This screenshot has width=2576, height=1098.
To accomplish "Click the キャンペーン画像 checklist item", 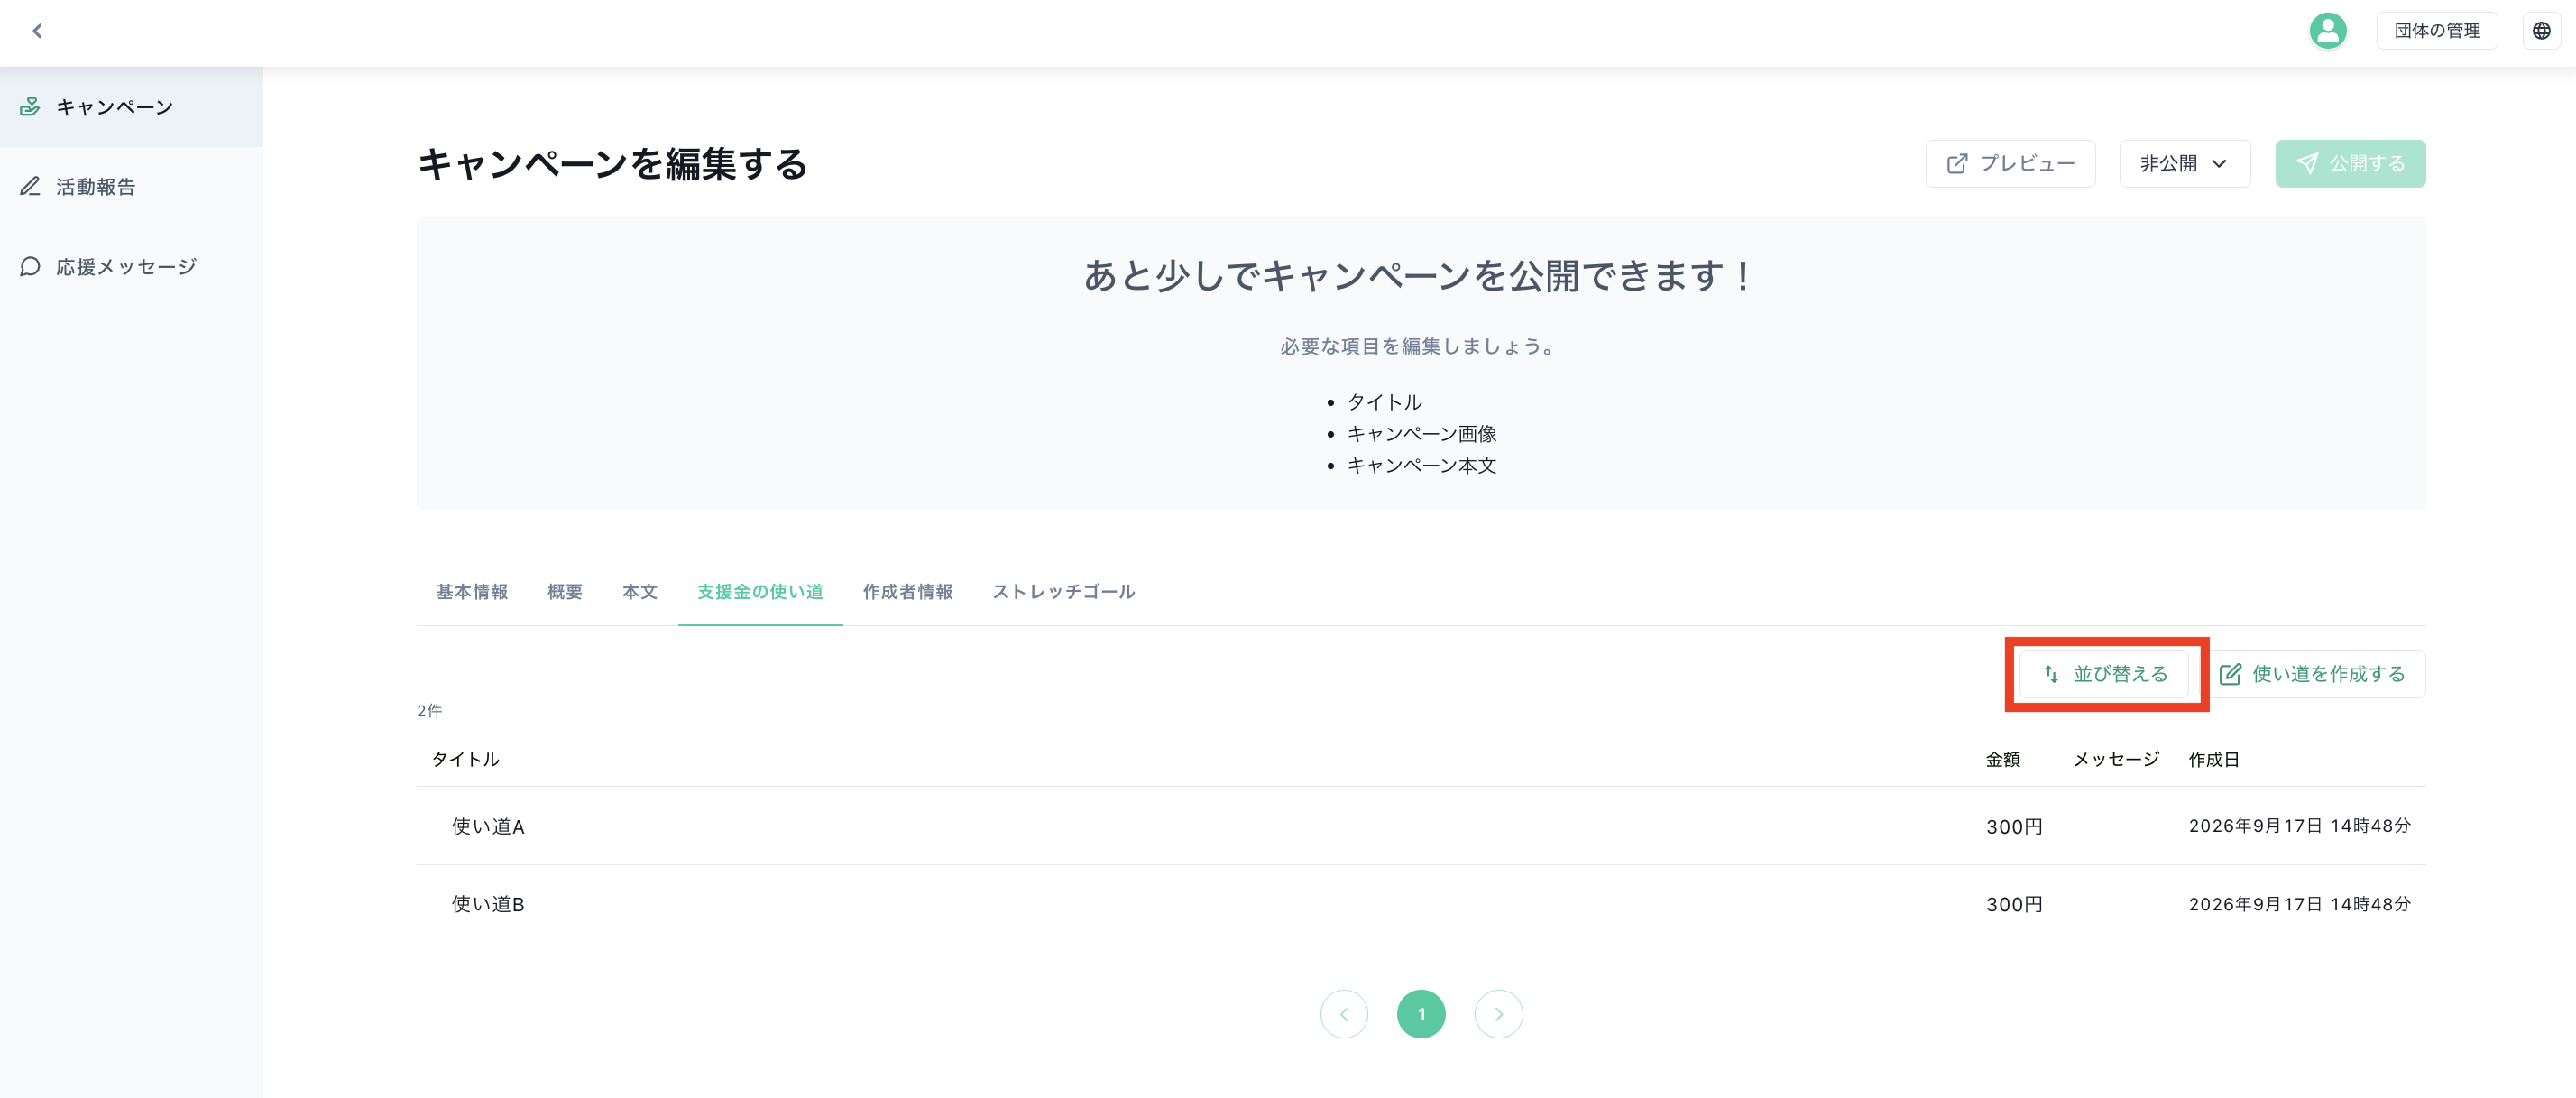I will coord(1421,434).
